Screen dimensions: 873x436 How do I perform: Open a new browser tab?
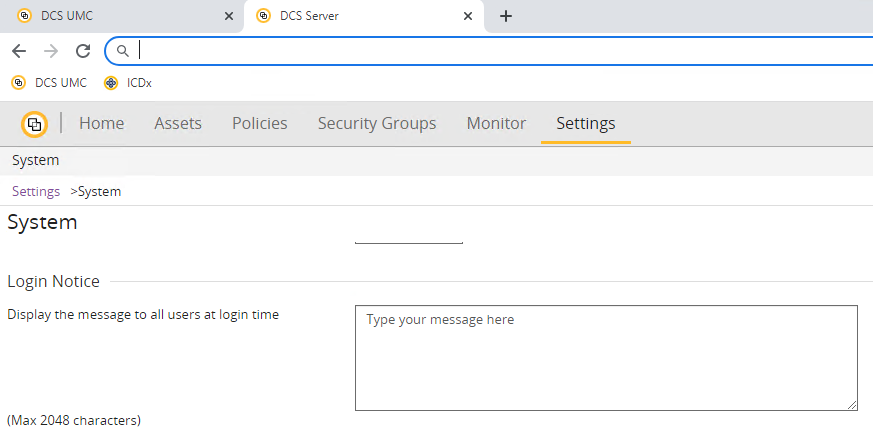pyautogui.click(x=506, y=16)
